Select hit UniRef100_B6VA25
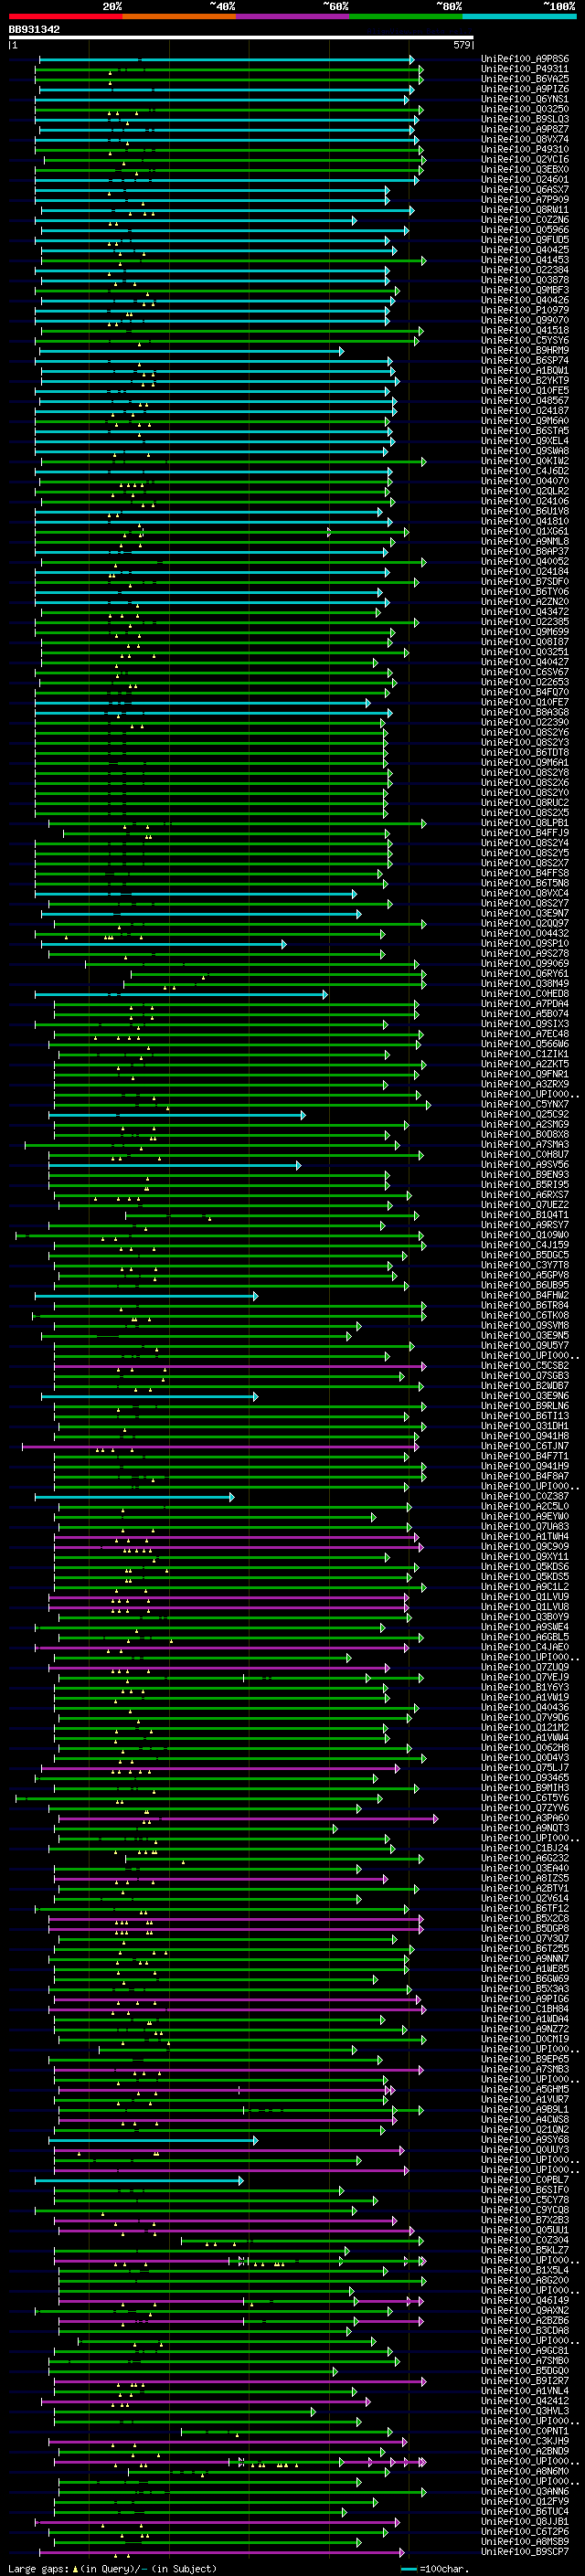The width and height of the screenshot is (585, 2576). (525, 79)
